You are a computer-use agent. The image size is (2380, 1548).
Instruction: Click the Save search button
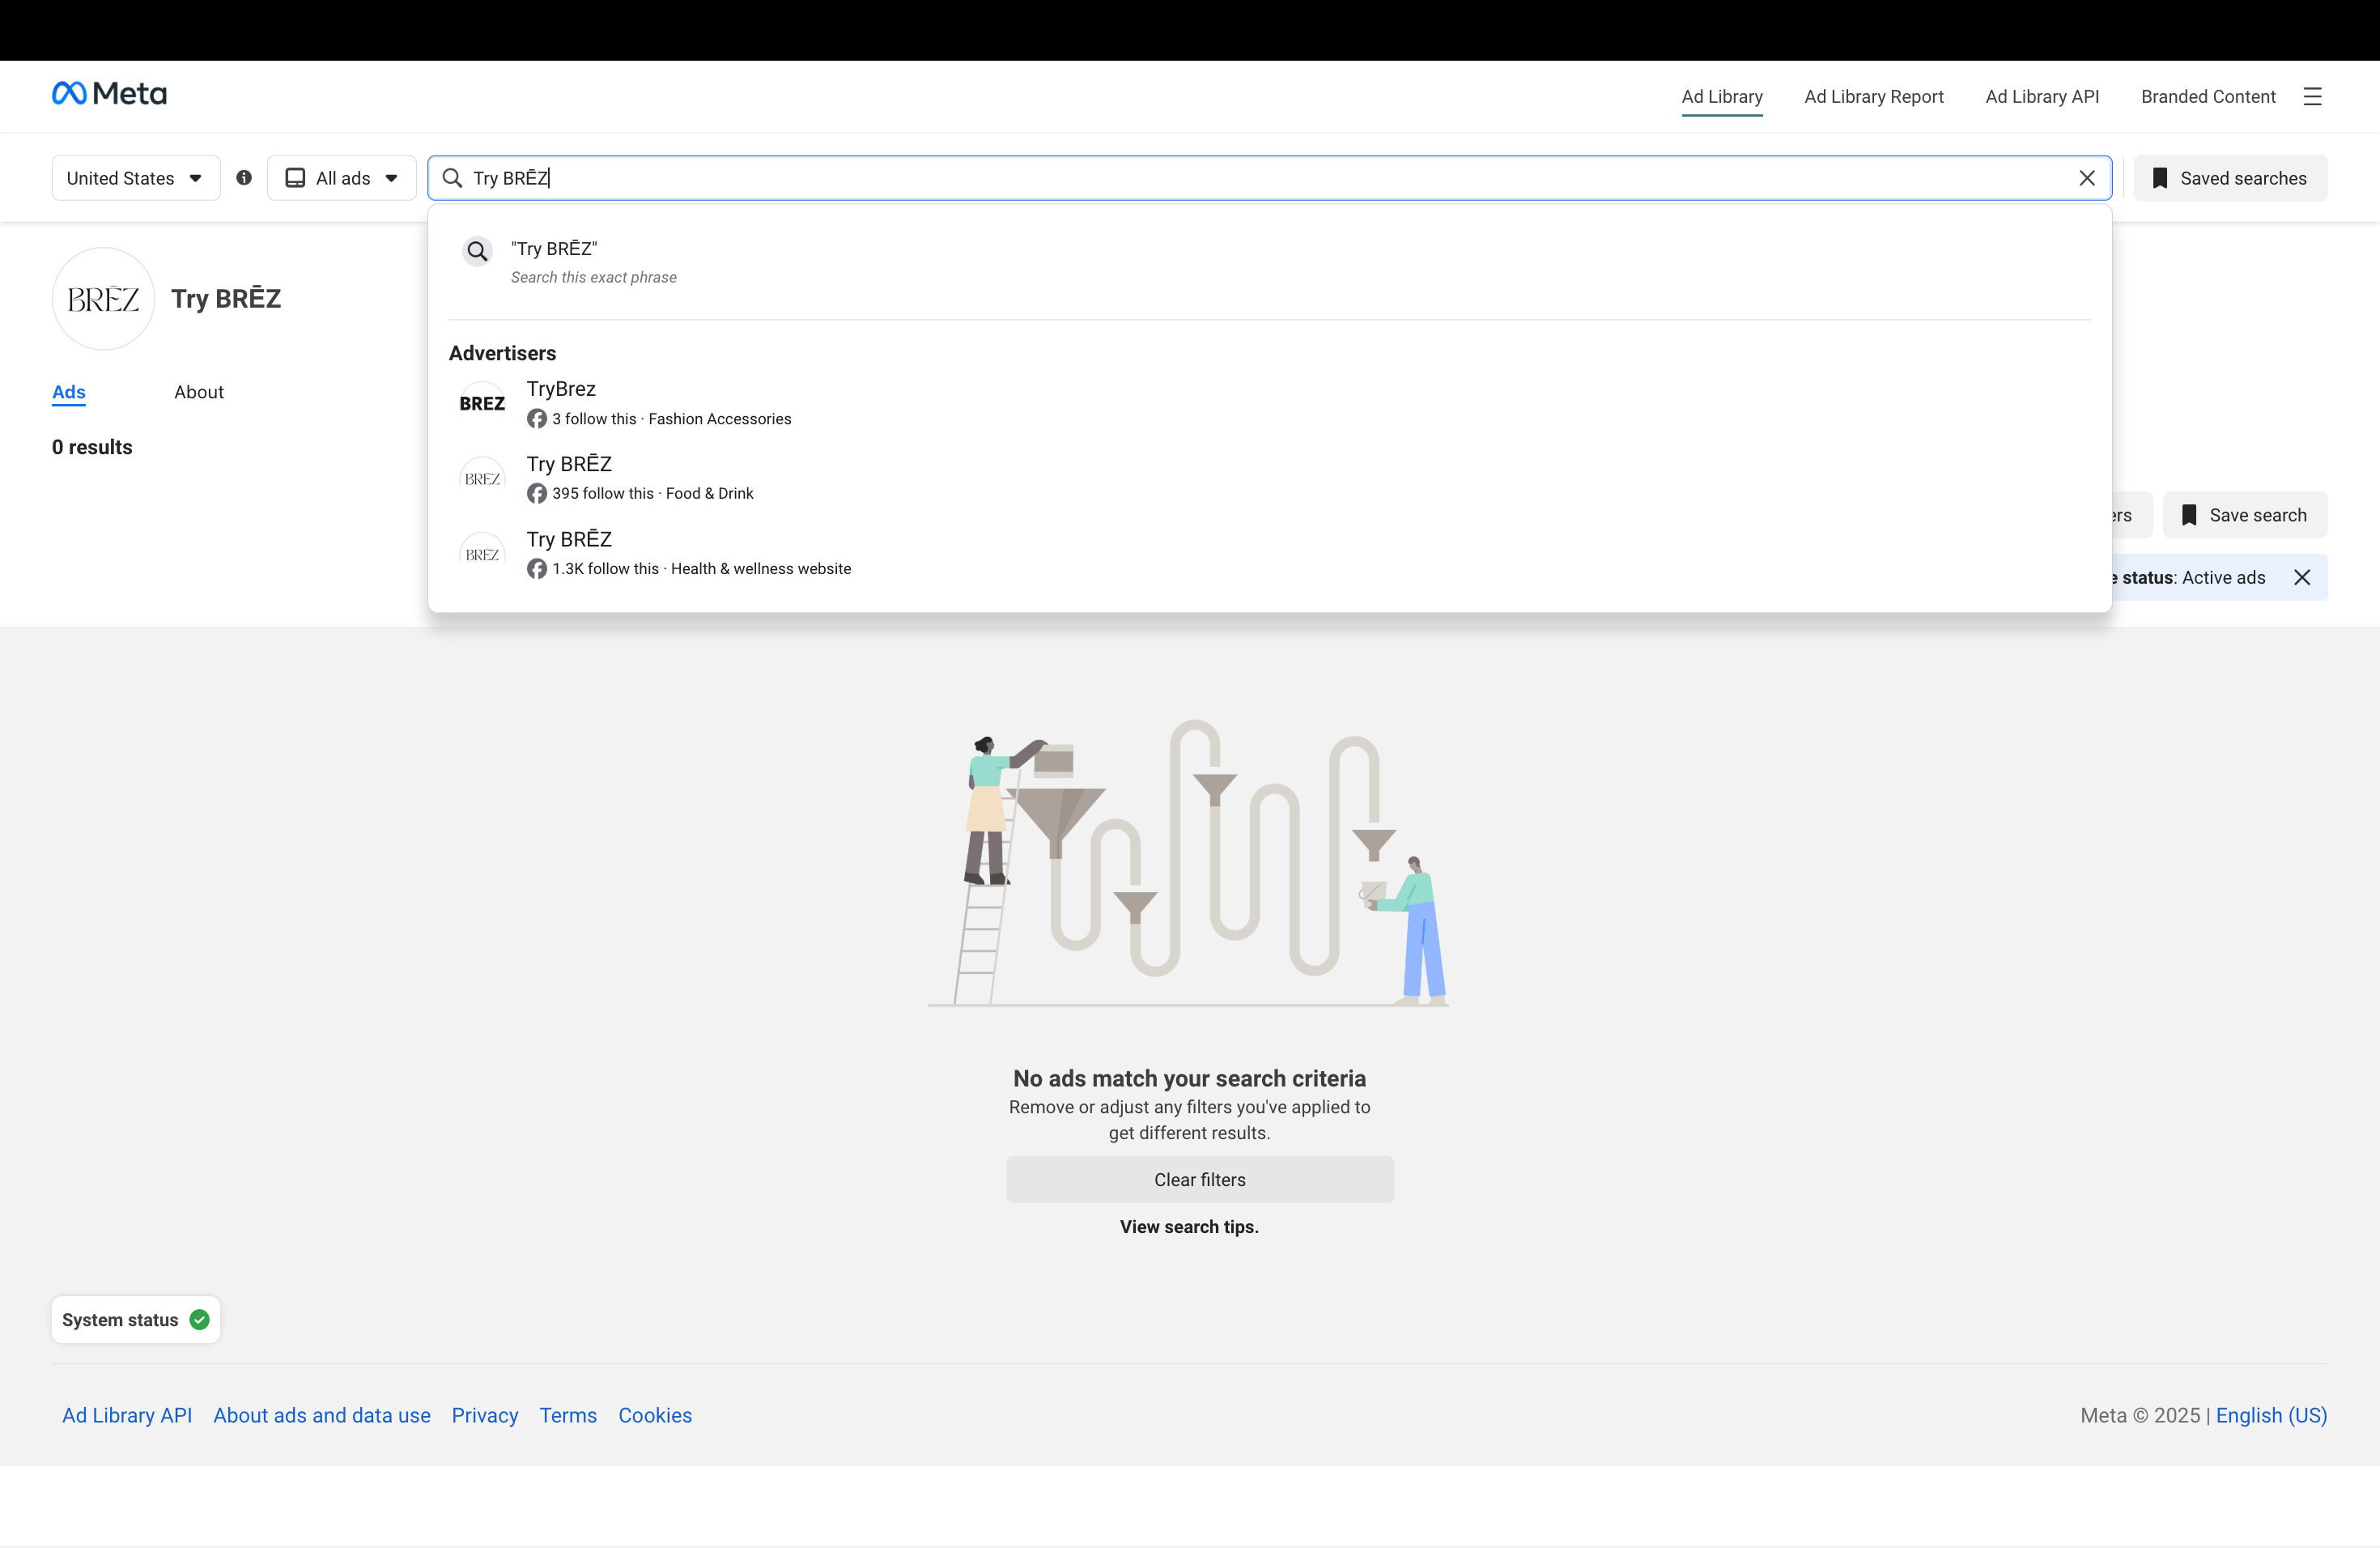point(2245,515)
